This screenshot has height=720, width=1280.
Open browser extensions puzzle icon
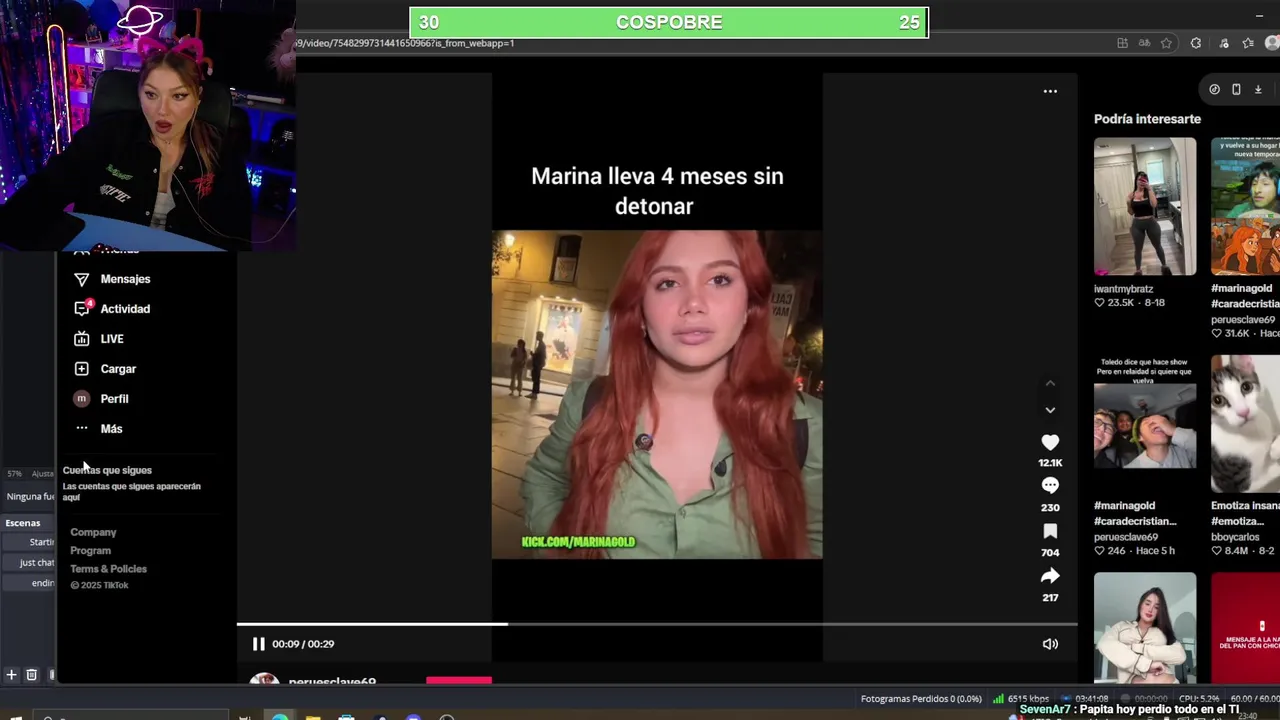(x=1196, y=43)
